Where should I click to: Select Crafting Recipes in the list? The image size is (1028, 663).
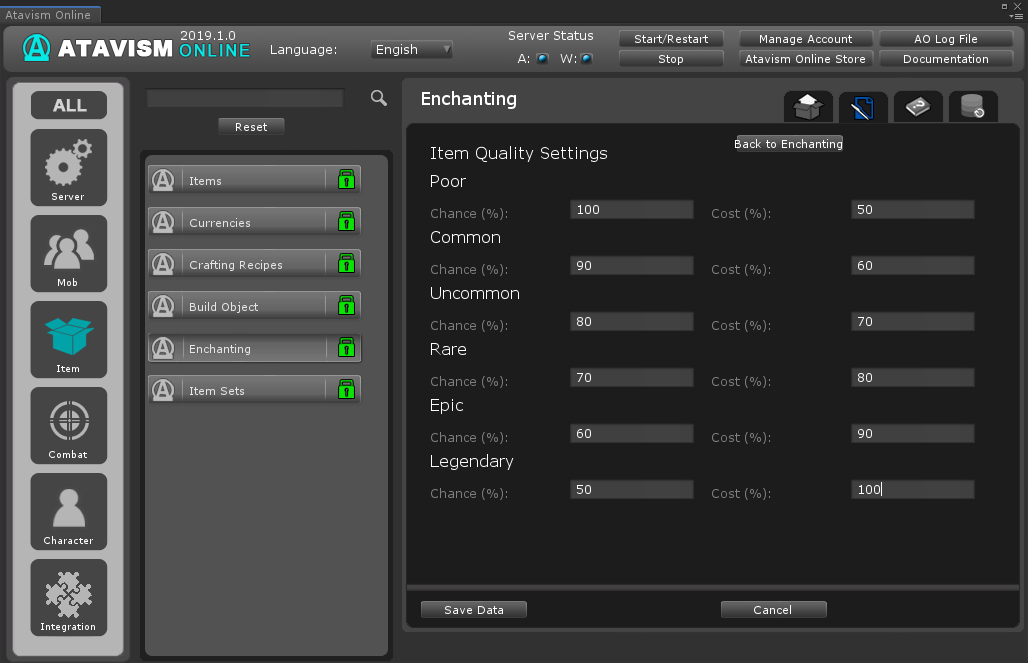pos(237,264)
